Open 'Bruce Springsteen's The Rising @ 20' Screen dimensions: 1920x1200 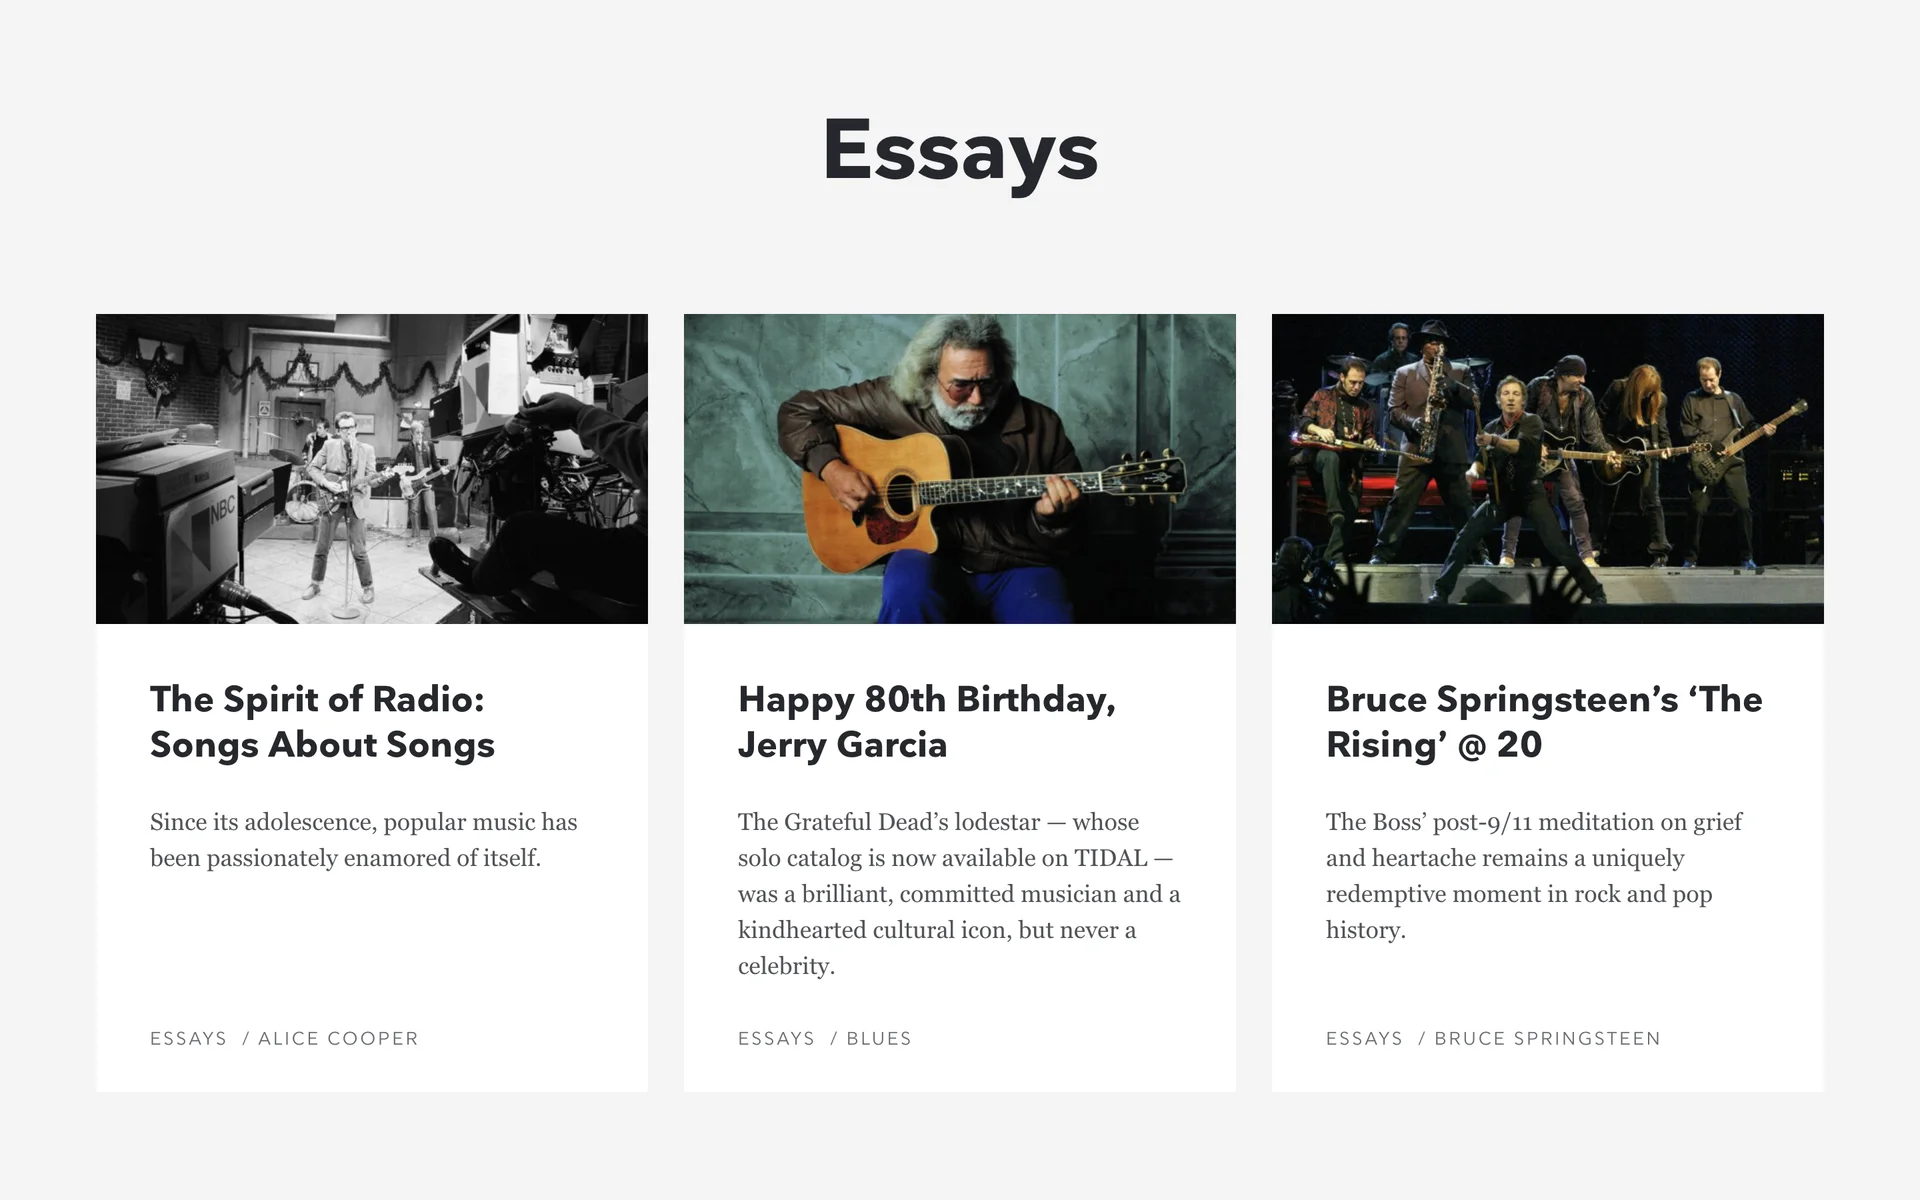click(x=1544, y=722)
